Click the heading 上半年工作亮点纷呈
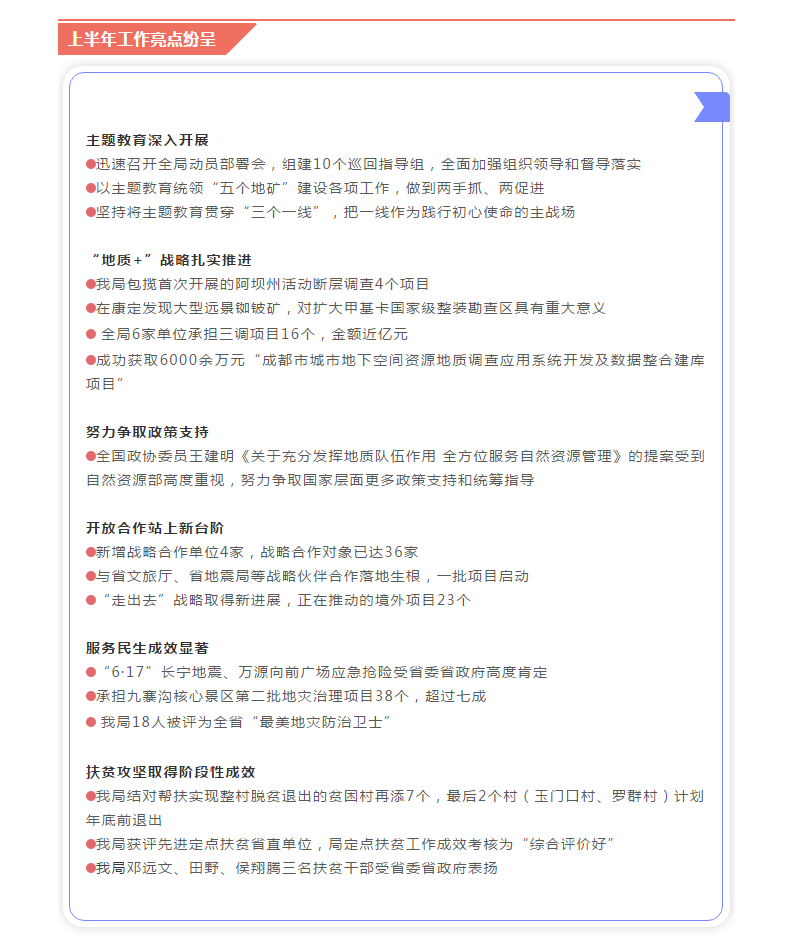Viewport: 800px width, 949px height. (142, 39)
